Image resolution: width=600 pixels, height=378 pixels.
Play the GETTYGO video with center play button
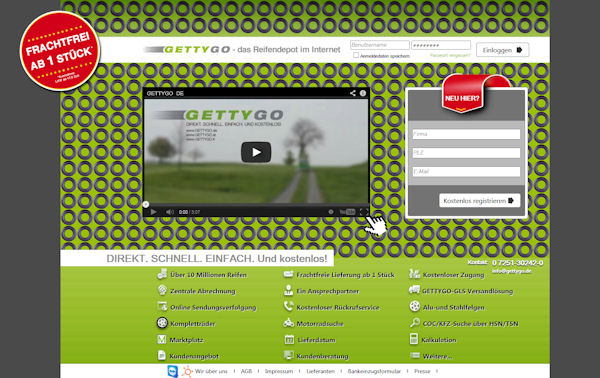(x=256, y=152)
